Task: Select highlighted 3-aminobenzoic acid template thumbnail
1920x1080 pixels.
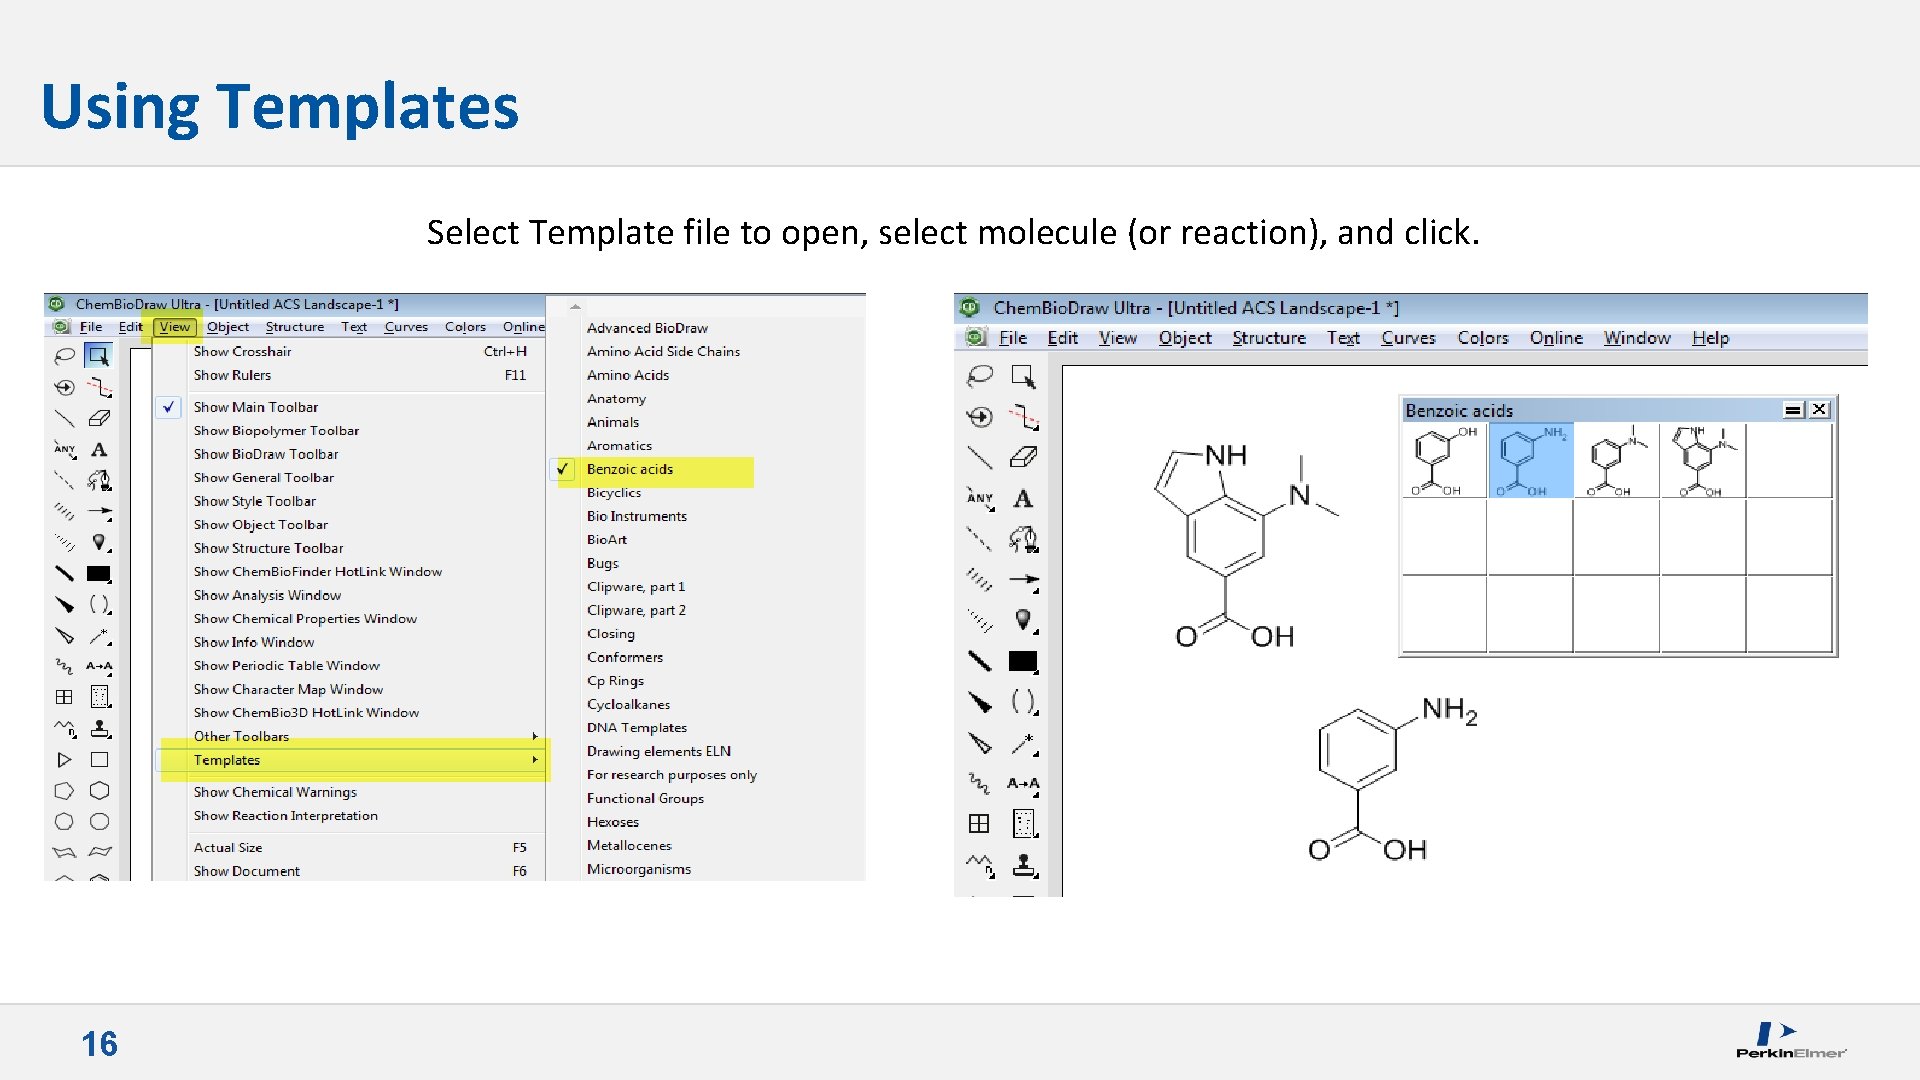Action: pos(1531,460)
